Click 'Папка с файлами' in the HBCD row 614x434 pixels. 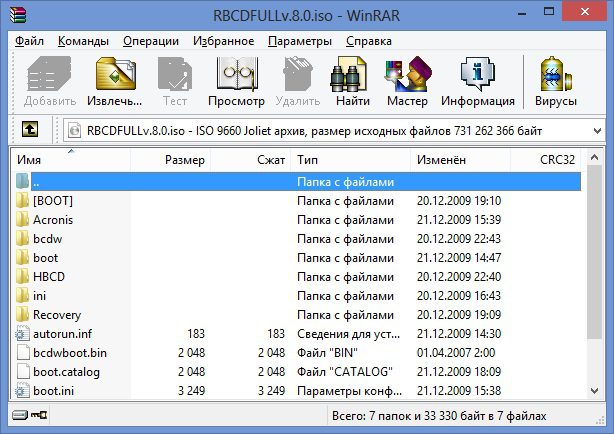point(345,277)
